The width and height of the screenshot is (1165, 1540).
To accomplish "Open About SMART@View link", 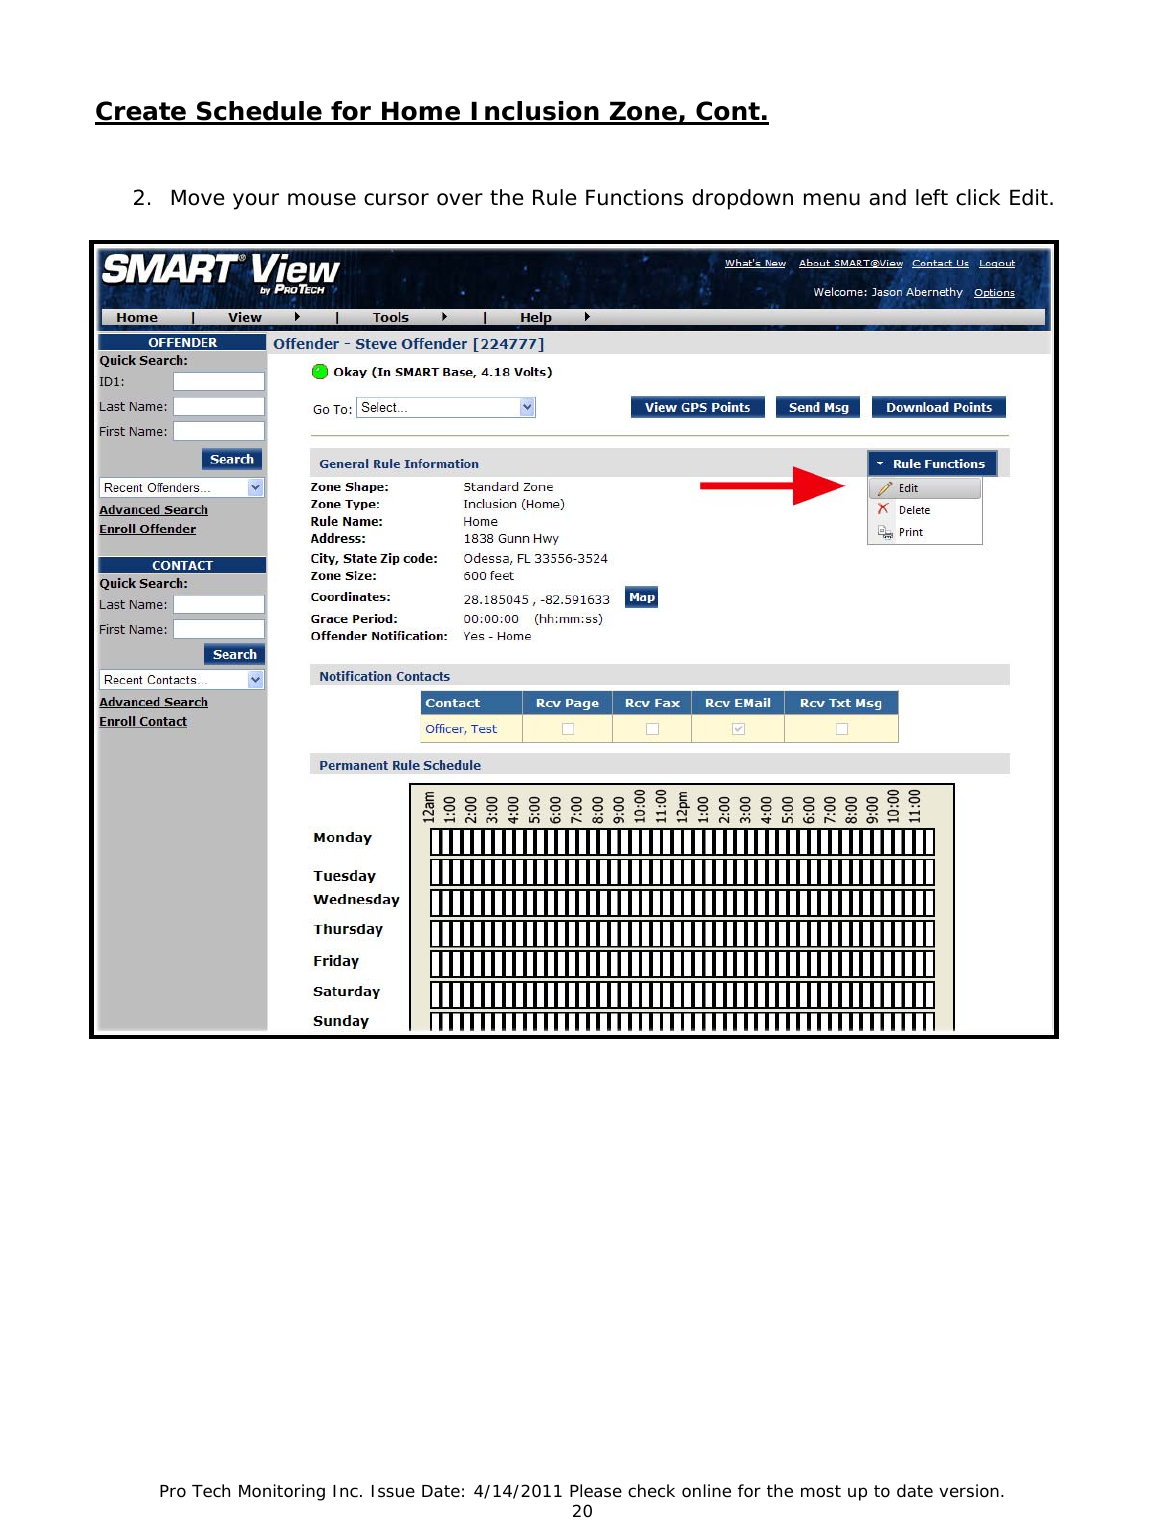I will (x=851, y=264).
